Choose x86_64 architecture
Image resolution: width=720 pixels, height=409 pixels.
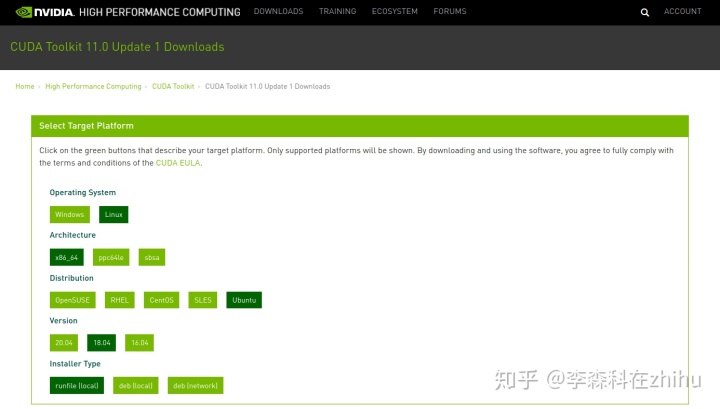click(x=67, y=257)
